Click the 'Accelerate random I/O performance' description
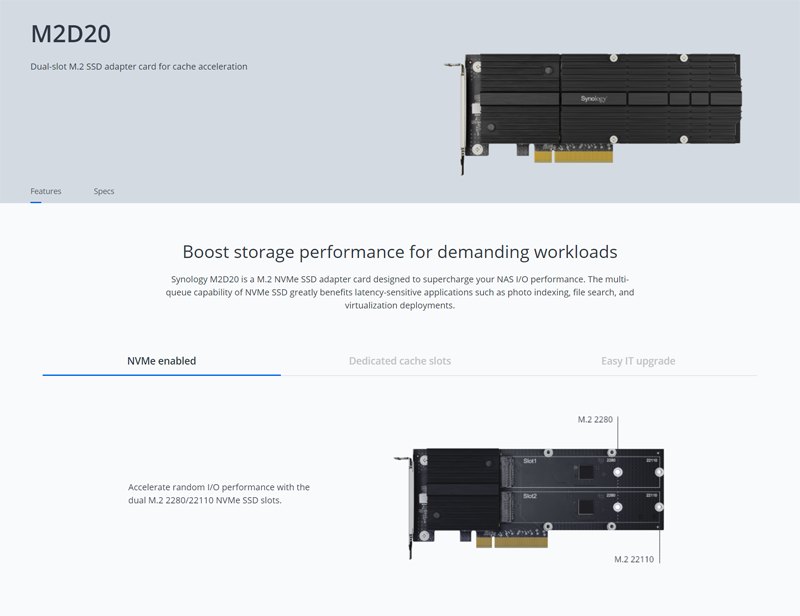Viewport: 800px width, 616px height. pos(219,494)
